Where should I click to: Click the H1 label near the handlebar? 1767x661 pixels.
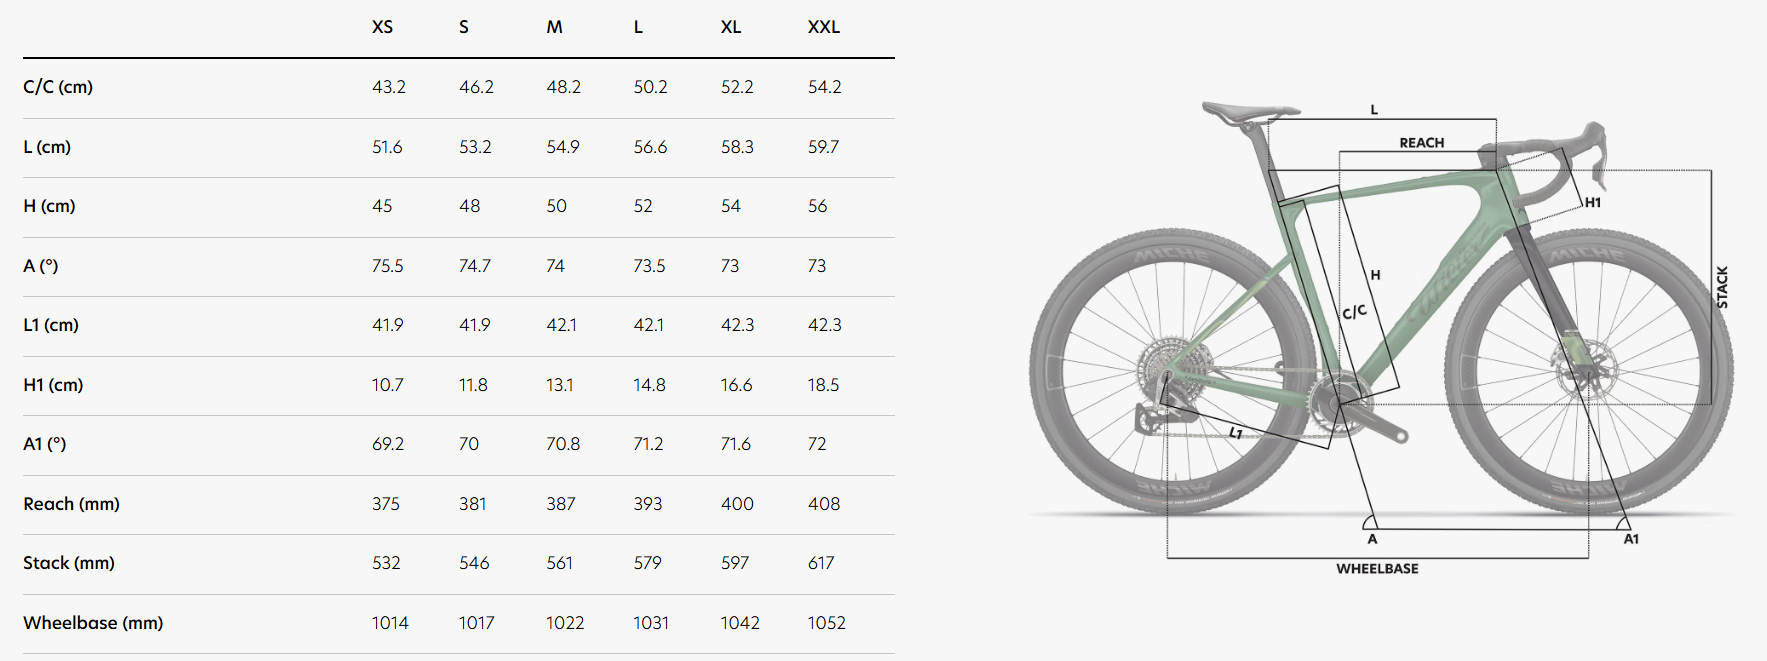click(1593, 203)
